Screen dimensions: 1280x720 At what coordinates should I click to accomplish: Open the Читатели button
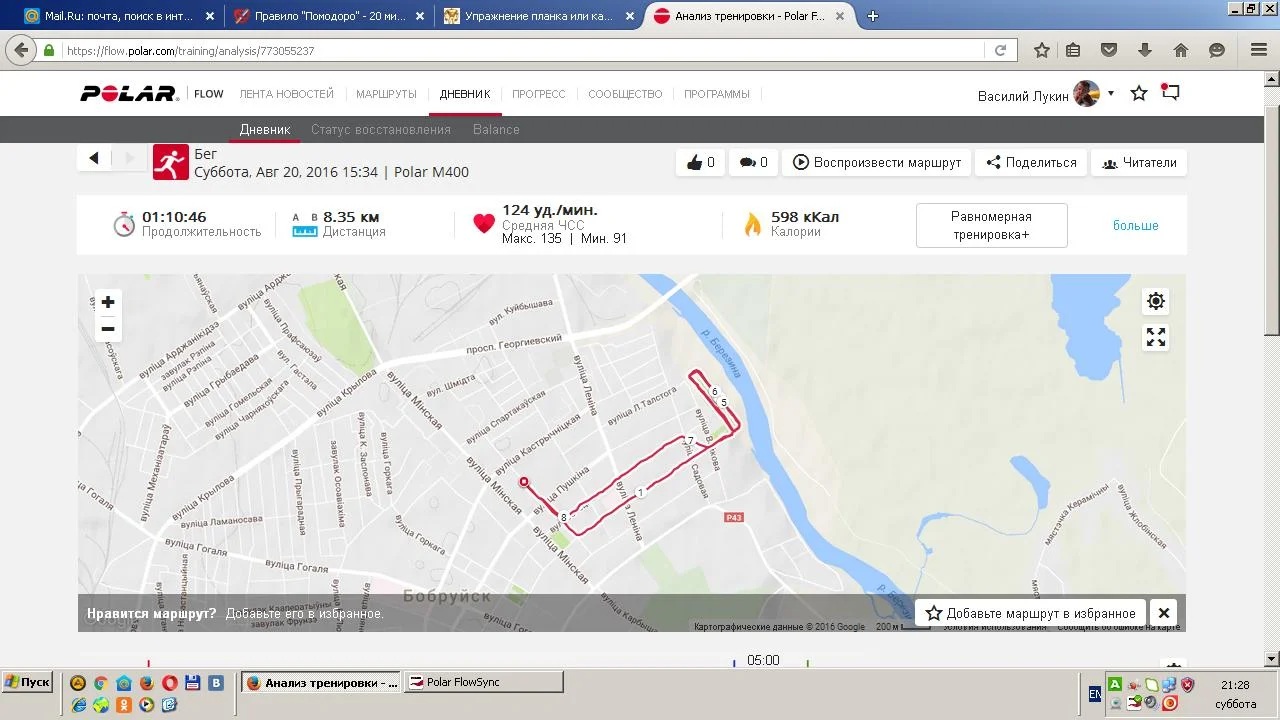click(x=1139, y=162)
